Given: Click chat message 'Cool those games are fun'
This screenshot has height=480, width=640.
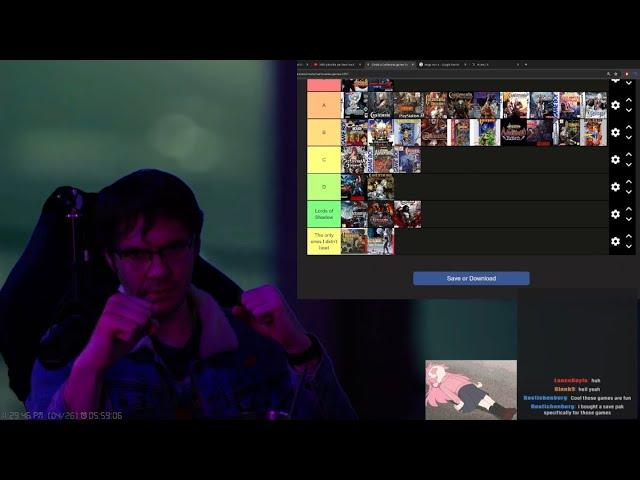Looking at the screenshot, I should pos(601,398).
